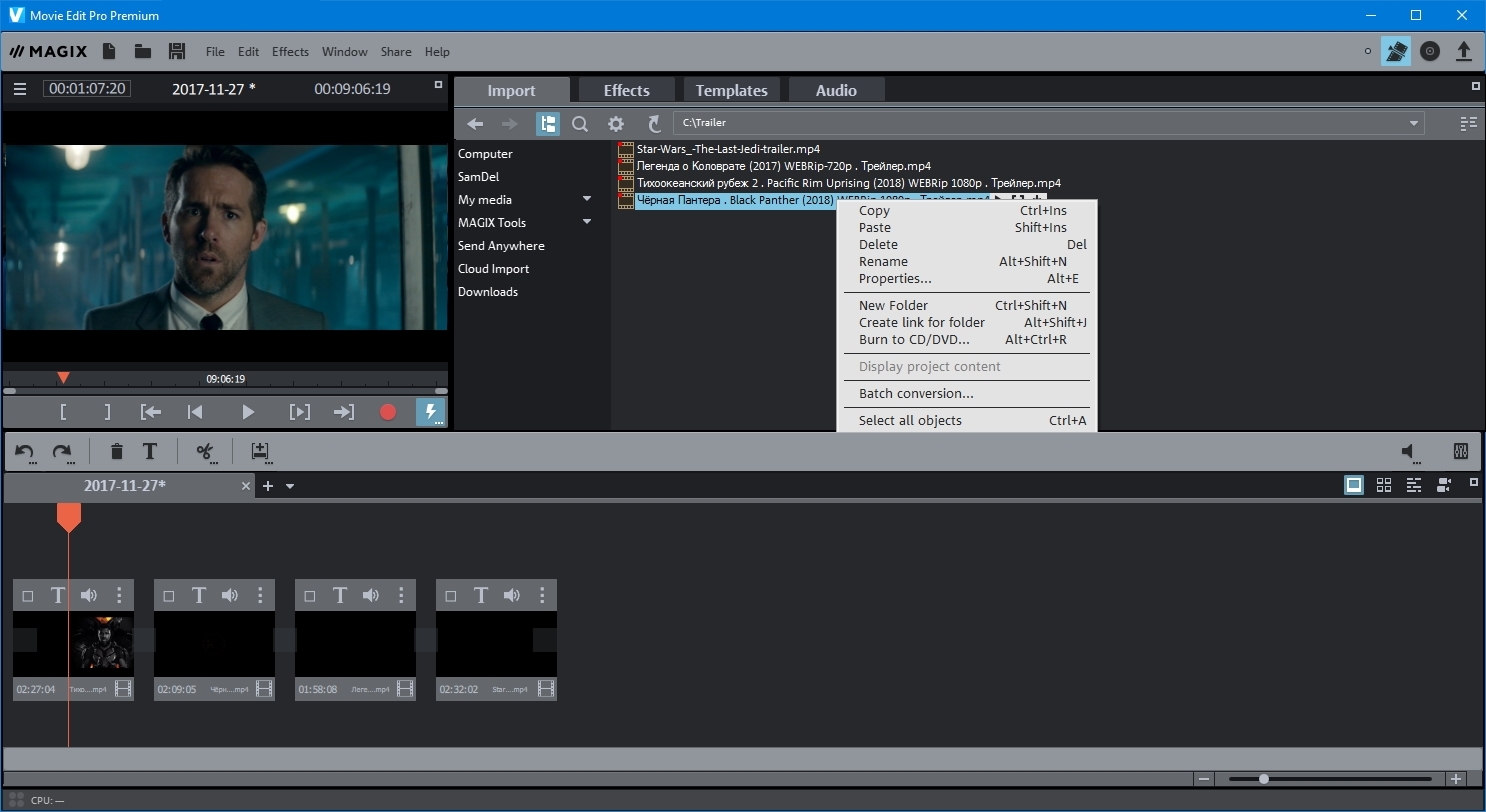Select Burn to CD/DVD menu entry
Image resolution: width=1486 pixels, height=812 pixels.
tap(914, 339)
